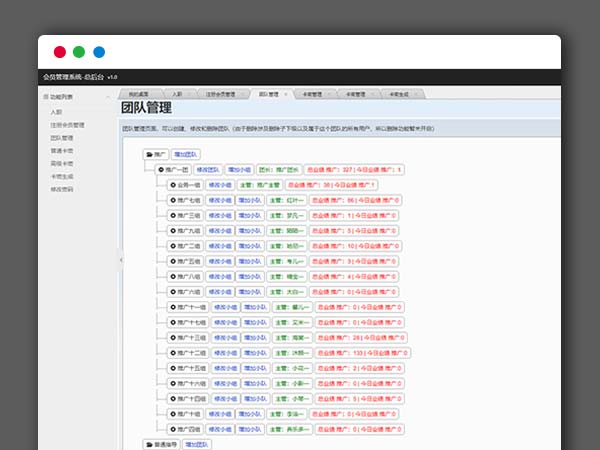
Task: Click 增加团队 button next to 推广
Action: pos(186,155)
